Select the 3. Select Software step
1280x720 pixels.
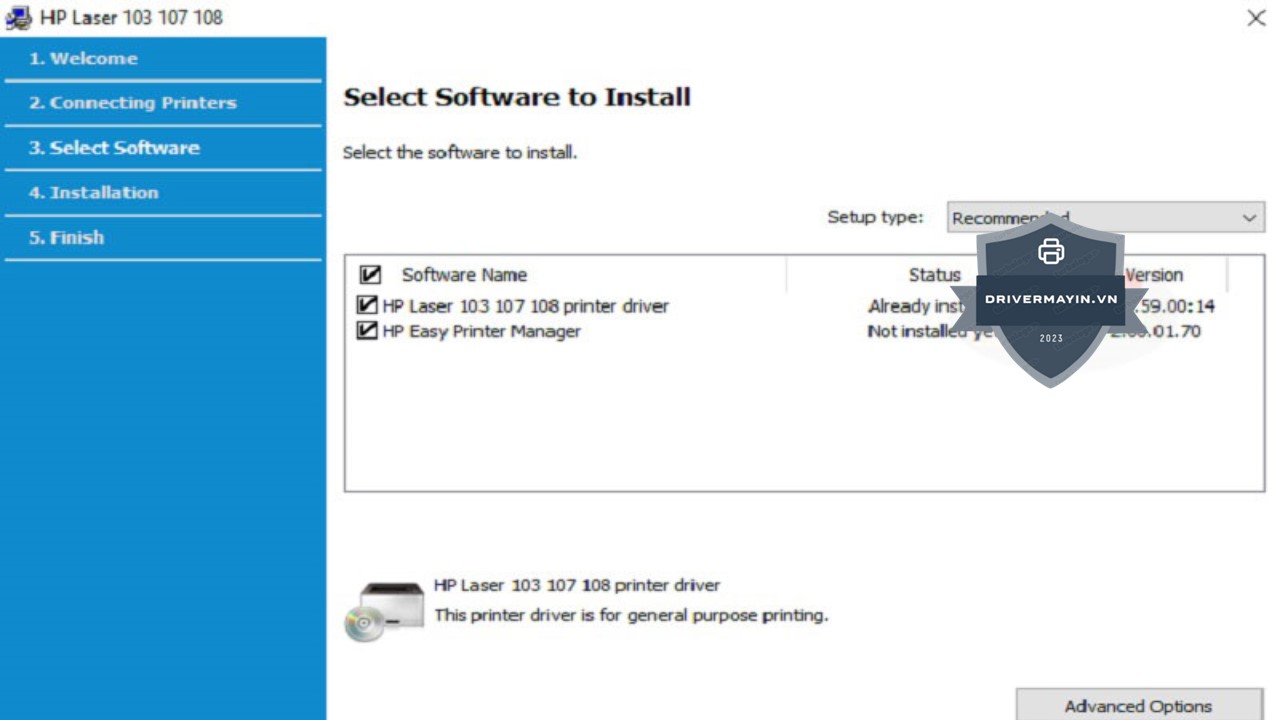(114, 148)
